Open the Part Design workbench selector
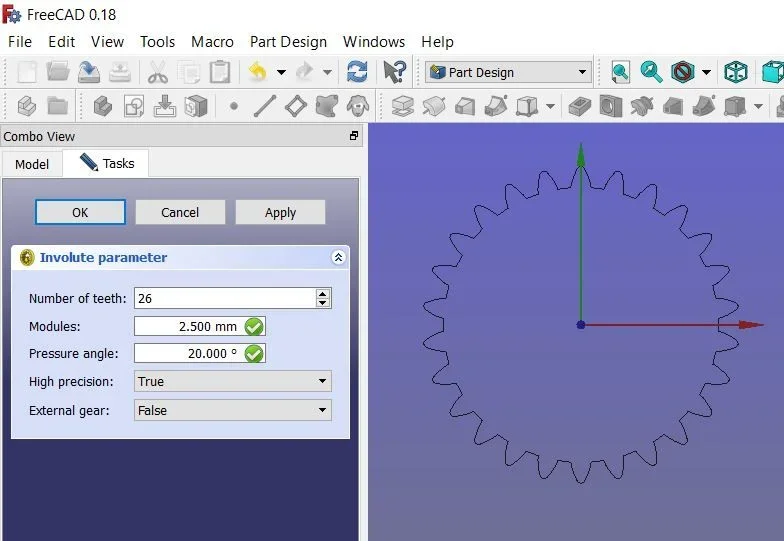 pos(508,72)
